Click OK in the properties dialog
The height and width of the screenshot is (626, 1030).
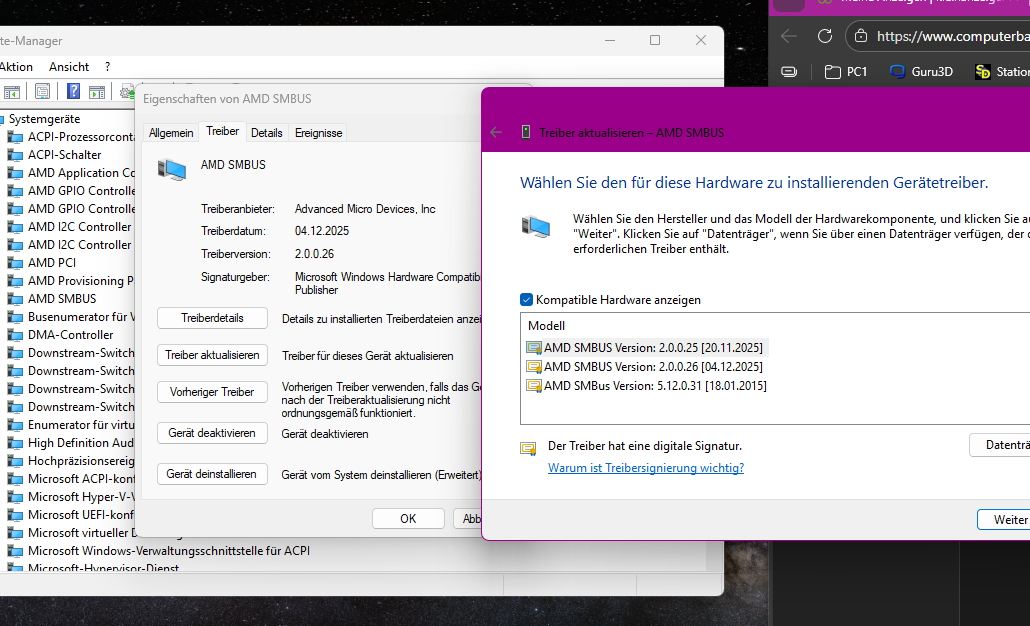click(408, 518)
